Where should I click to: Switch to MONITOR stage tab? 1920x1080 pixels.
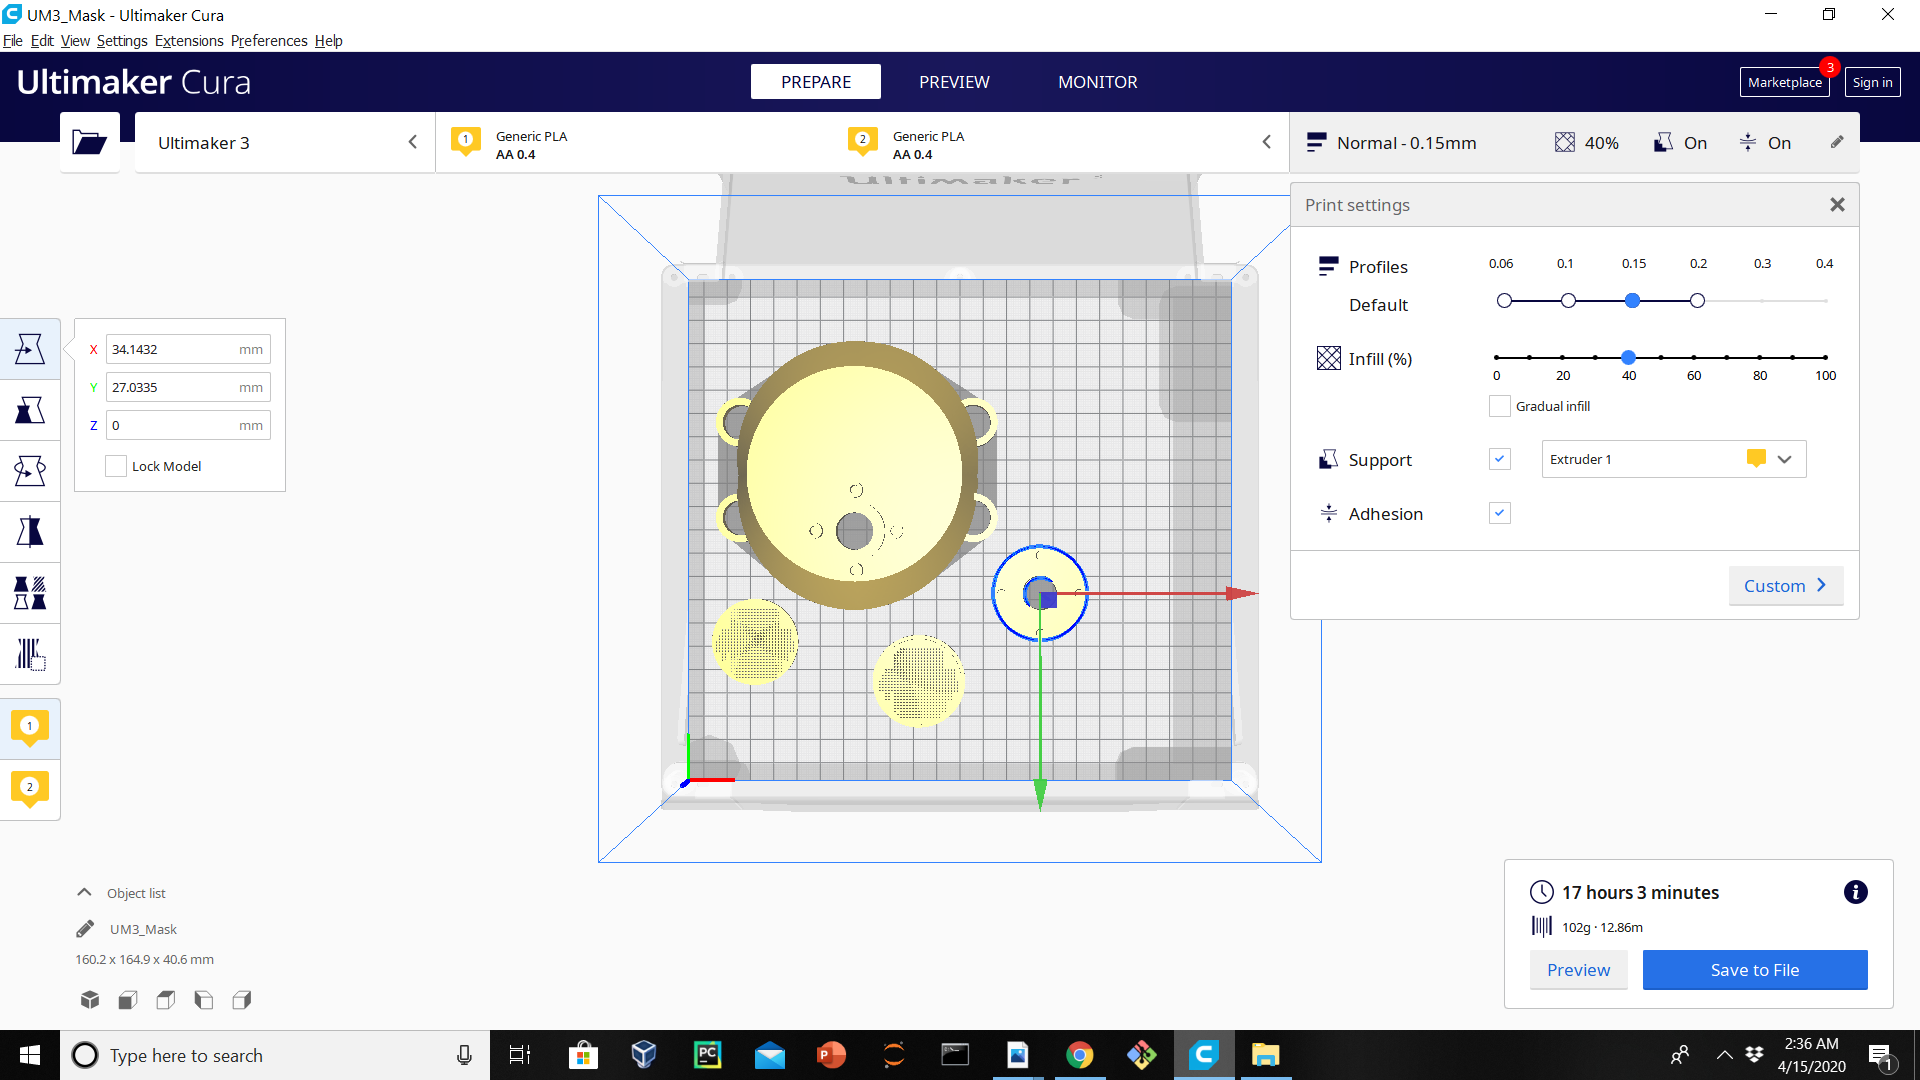click(1097, 82)
